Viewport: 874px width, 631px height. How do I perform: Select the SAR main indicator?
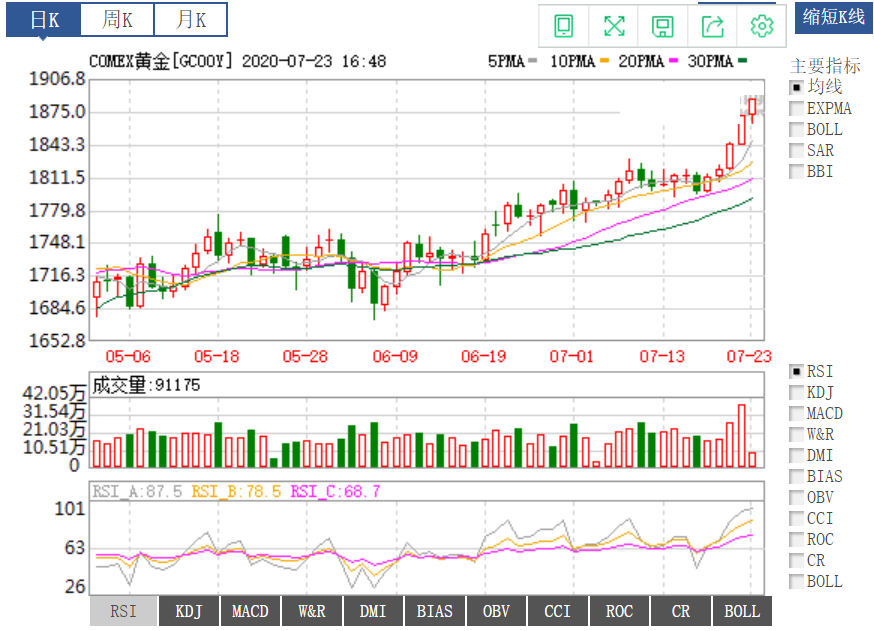796,151
